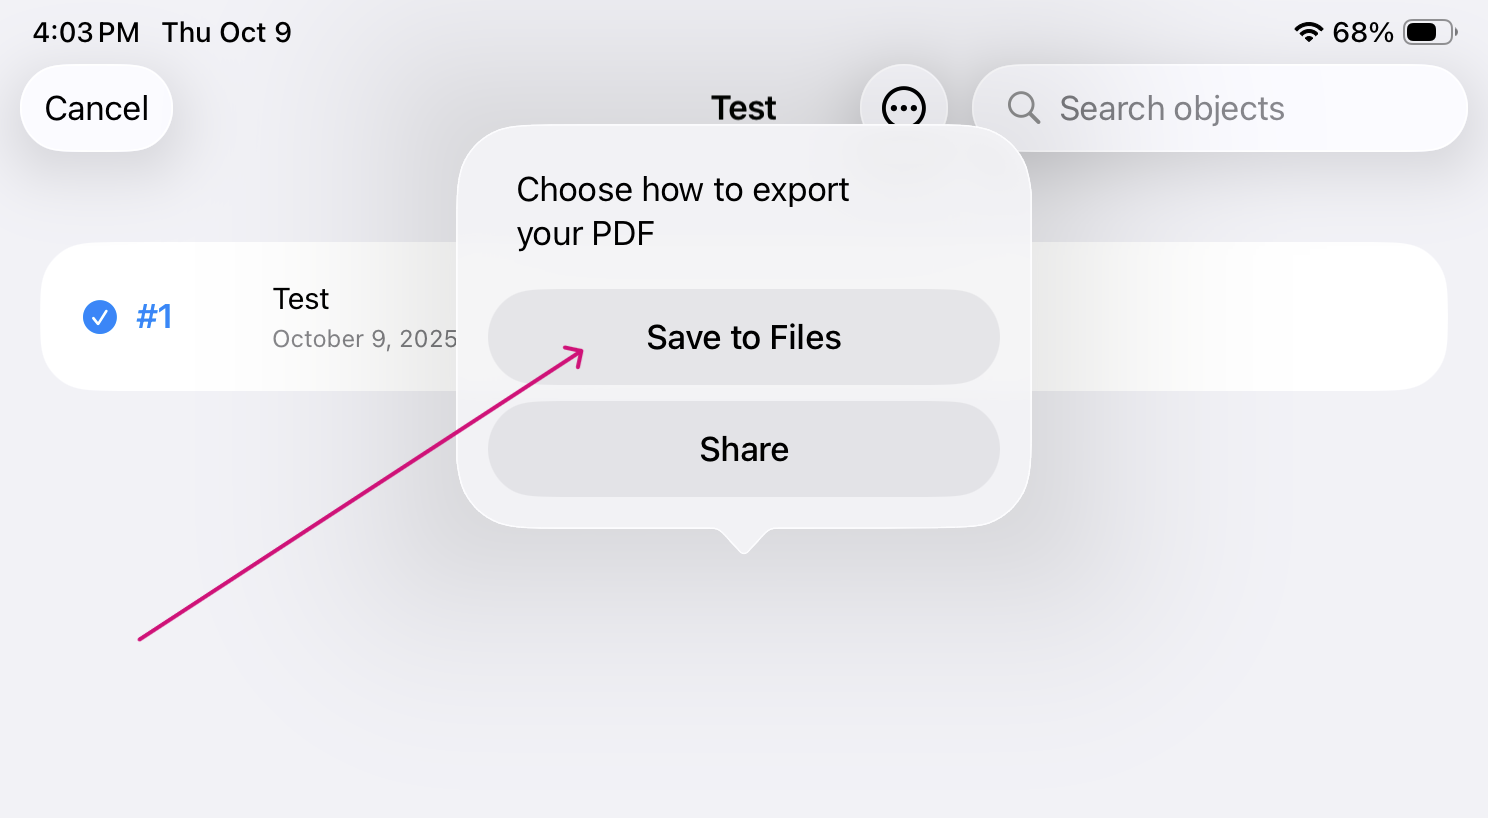Click the blank right side of the Test row
1488x818 pixels.
click(x=1240, y=317)
